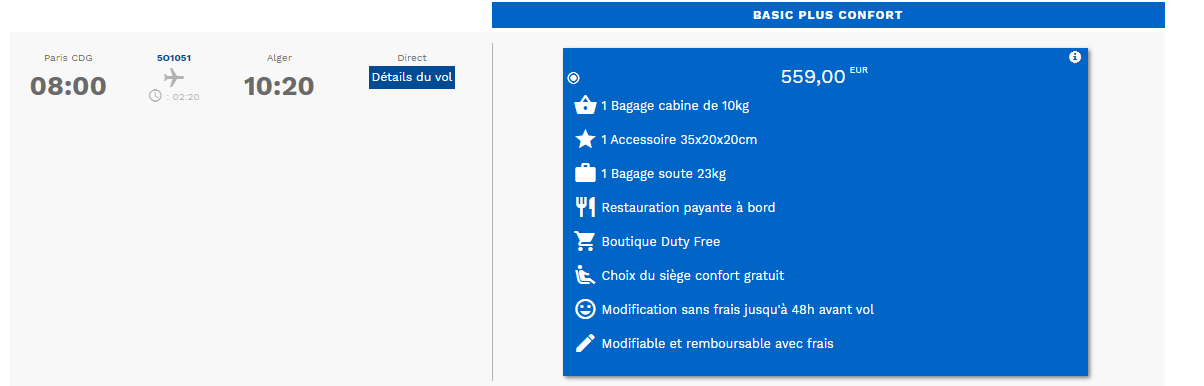Screen dimensions: 1204x386
Task: Open Détails du vol button
Action: tap(412, 77)
